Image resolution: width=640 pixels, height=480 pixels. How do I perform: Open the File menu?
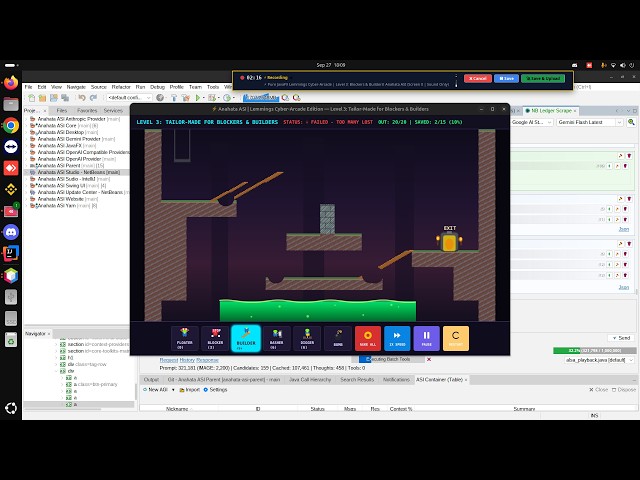[28, 87]
